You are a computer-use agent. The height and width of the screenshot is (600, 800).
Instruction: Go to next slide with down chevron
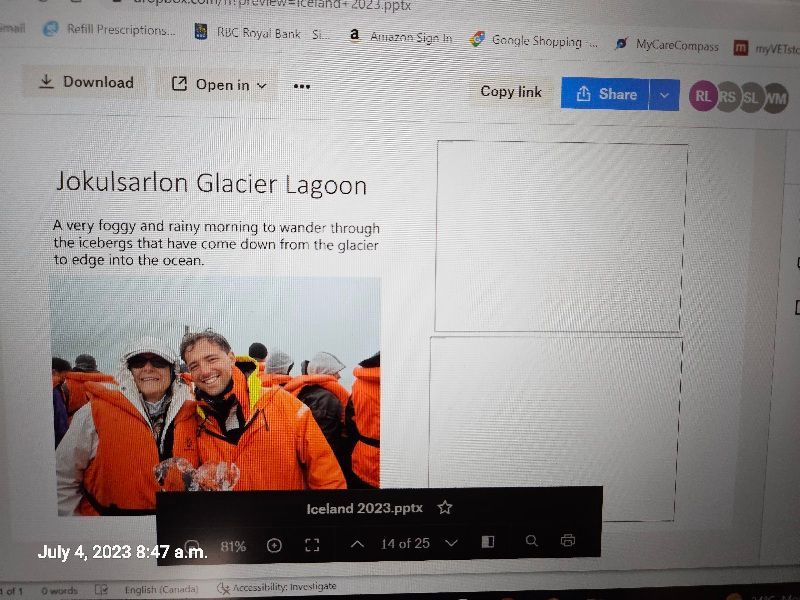point(451,543)
